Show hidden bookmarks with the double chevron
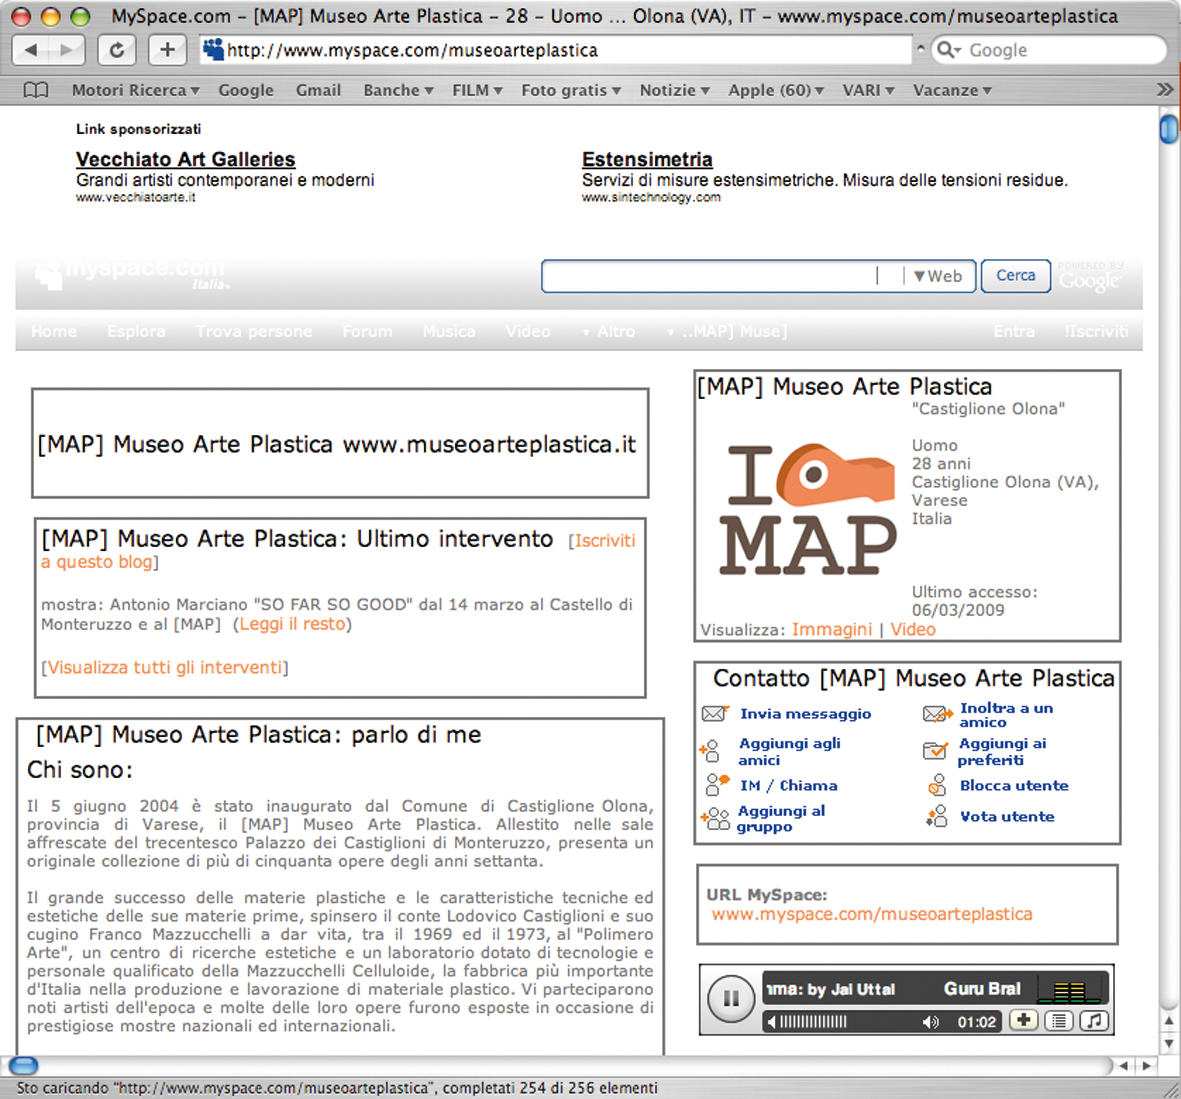This screenshot has width=1181, height=1099. tap(1164, 90)
